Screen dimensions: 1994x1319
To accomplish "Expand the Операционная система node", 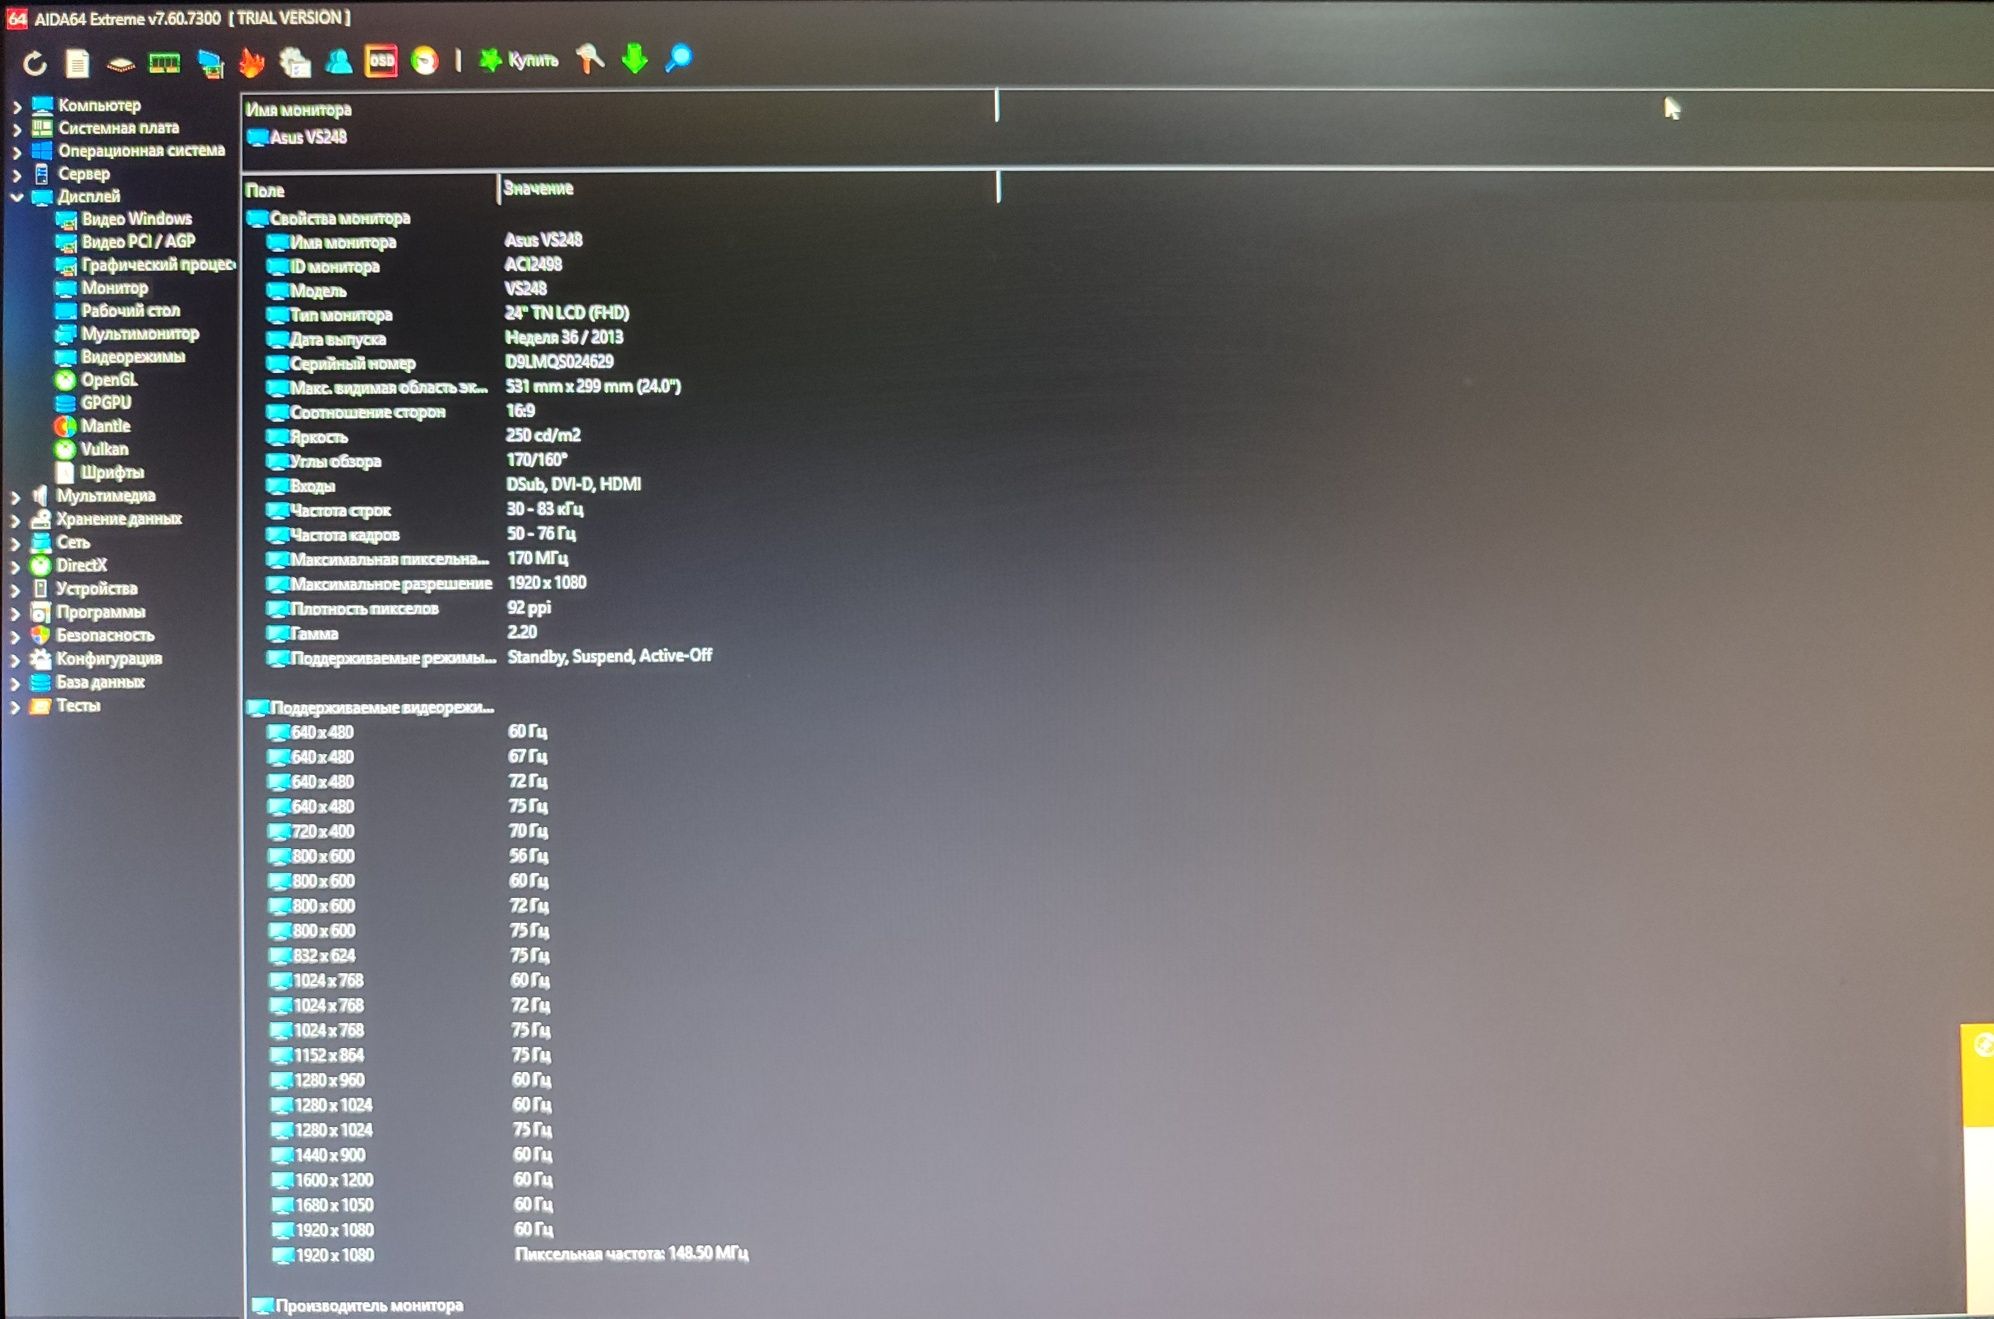I will click(x=16, y=151).
